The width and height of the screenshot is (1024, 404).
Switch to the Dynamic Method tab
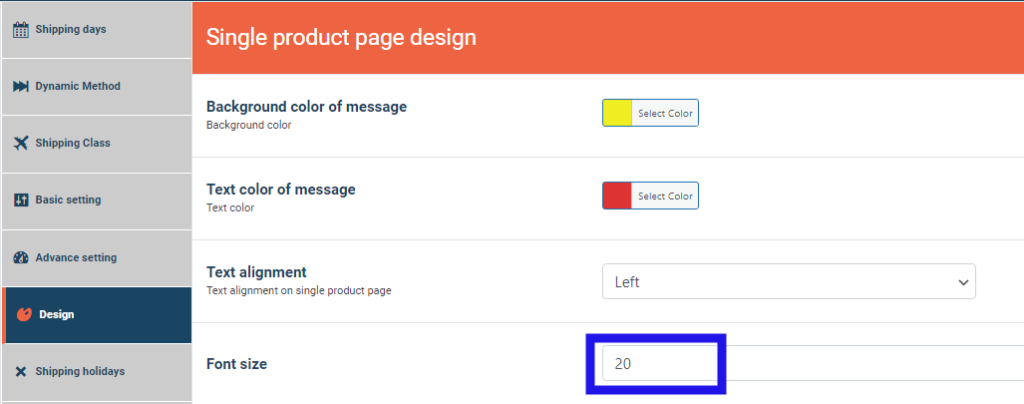77,86
